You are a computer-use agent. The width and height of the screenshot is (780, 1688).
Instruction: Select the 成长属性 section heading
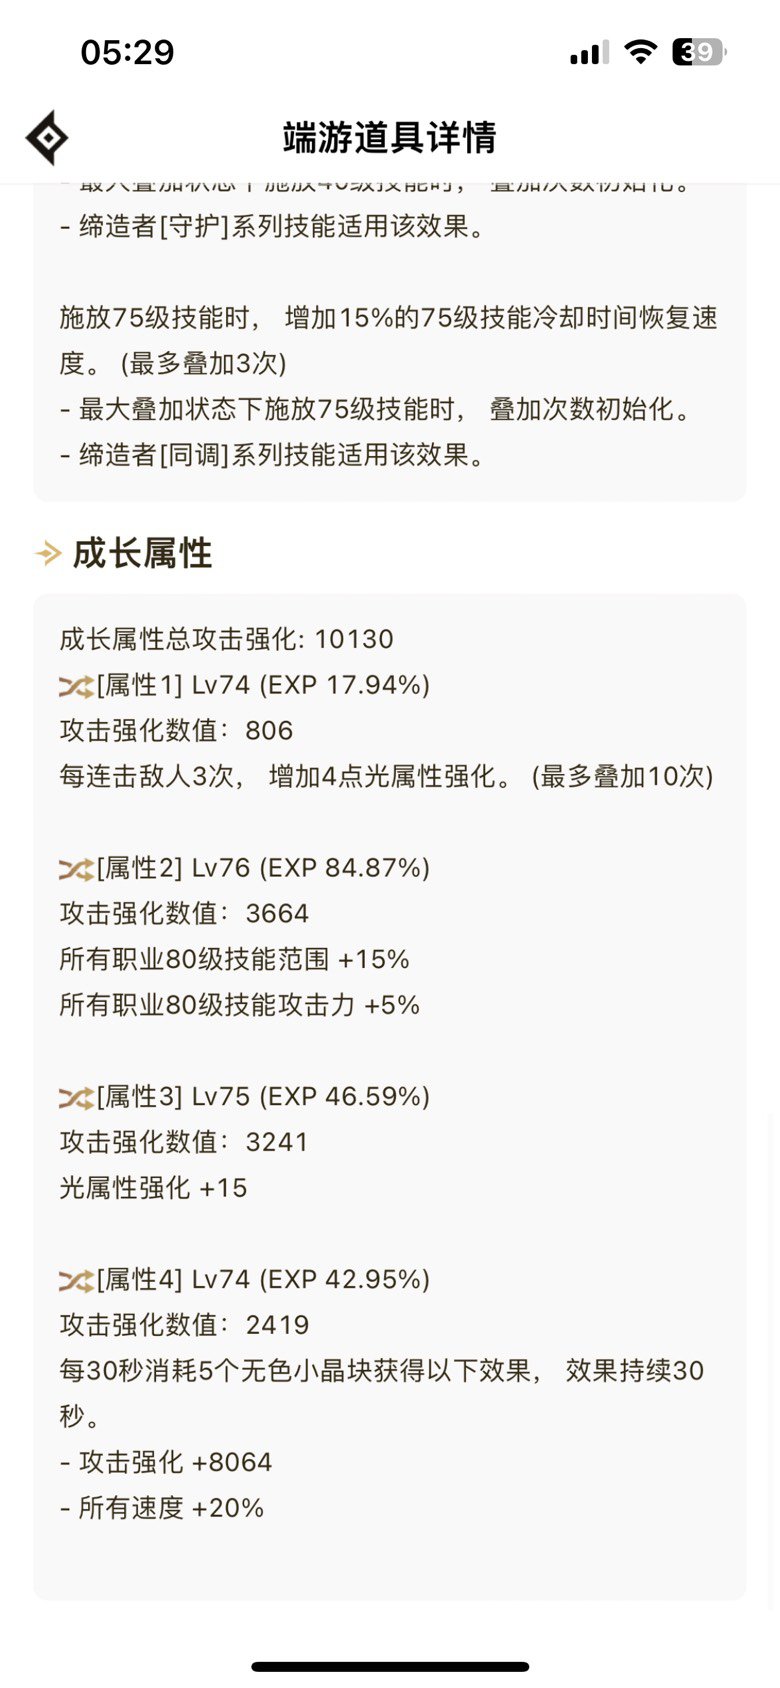click(142, 553)
